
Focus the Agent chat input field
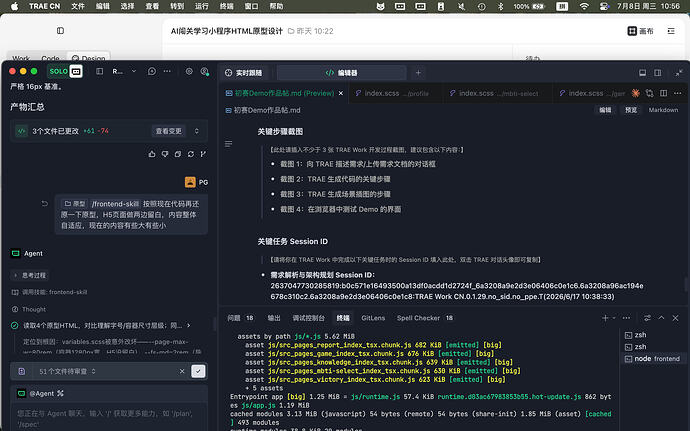coord(109,418)
